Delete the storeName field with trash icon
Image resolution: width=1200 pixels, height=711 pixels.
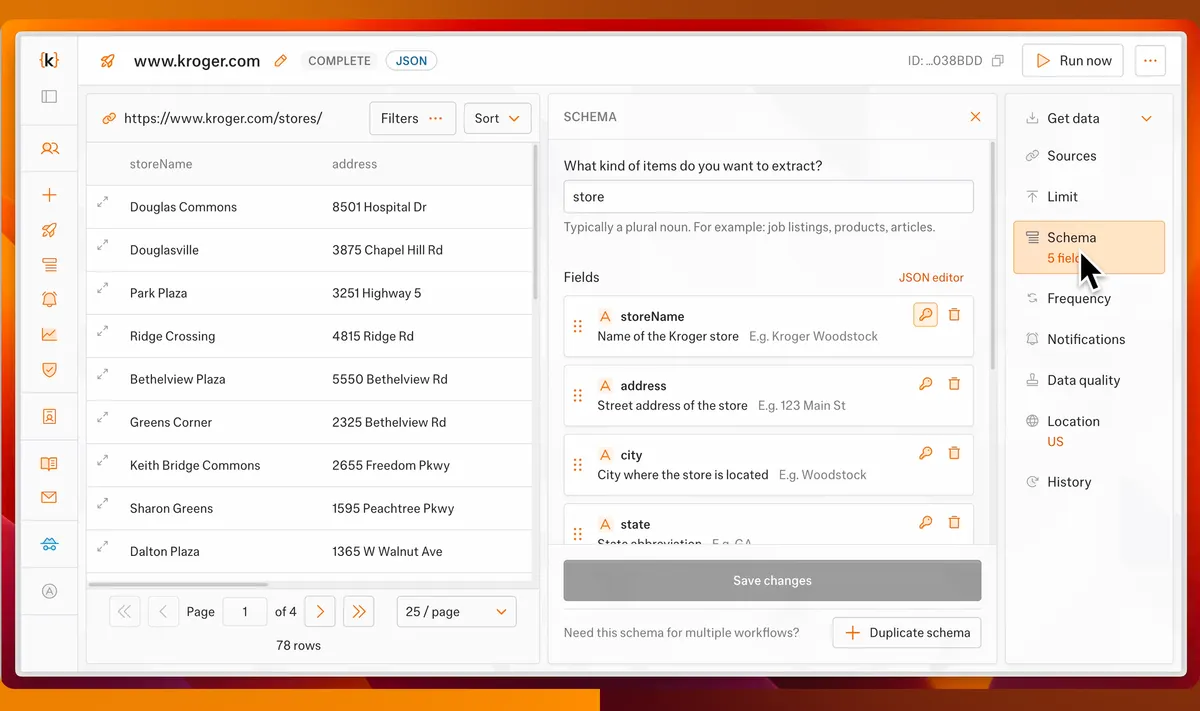click(x=954, y=315)
